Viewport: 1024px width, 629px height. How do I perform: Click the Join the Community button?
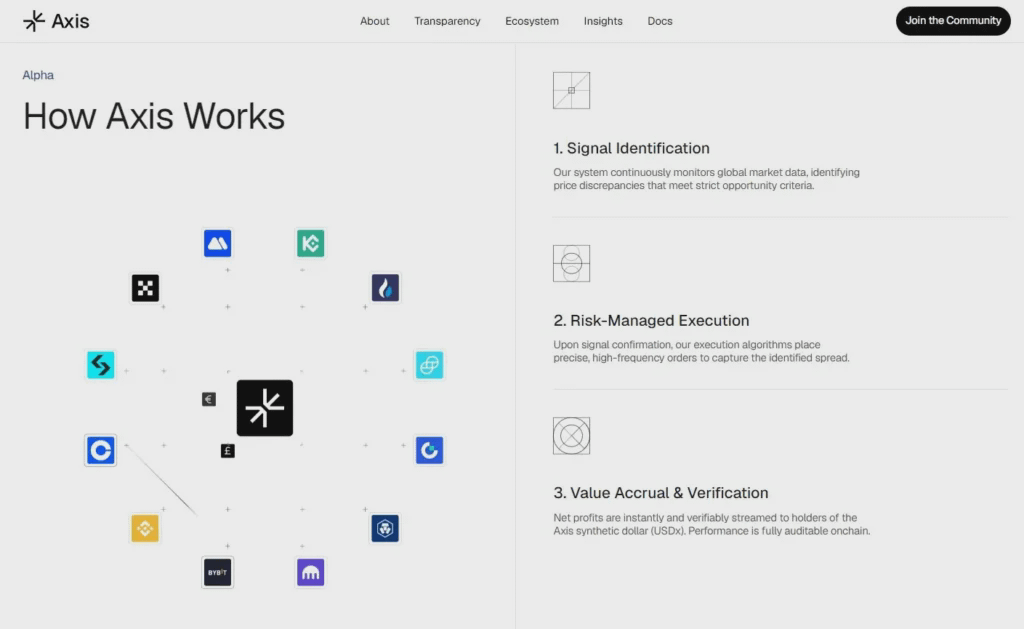(x=953, y=21)
